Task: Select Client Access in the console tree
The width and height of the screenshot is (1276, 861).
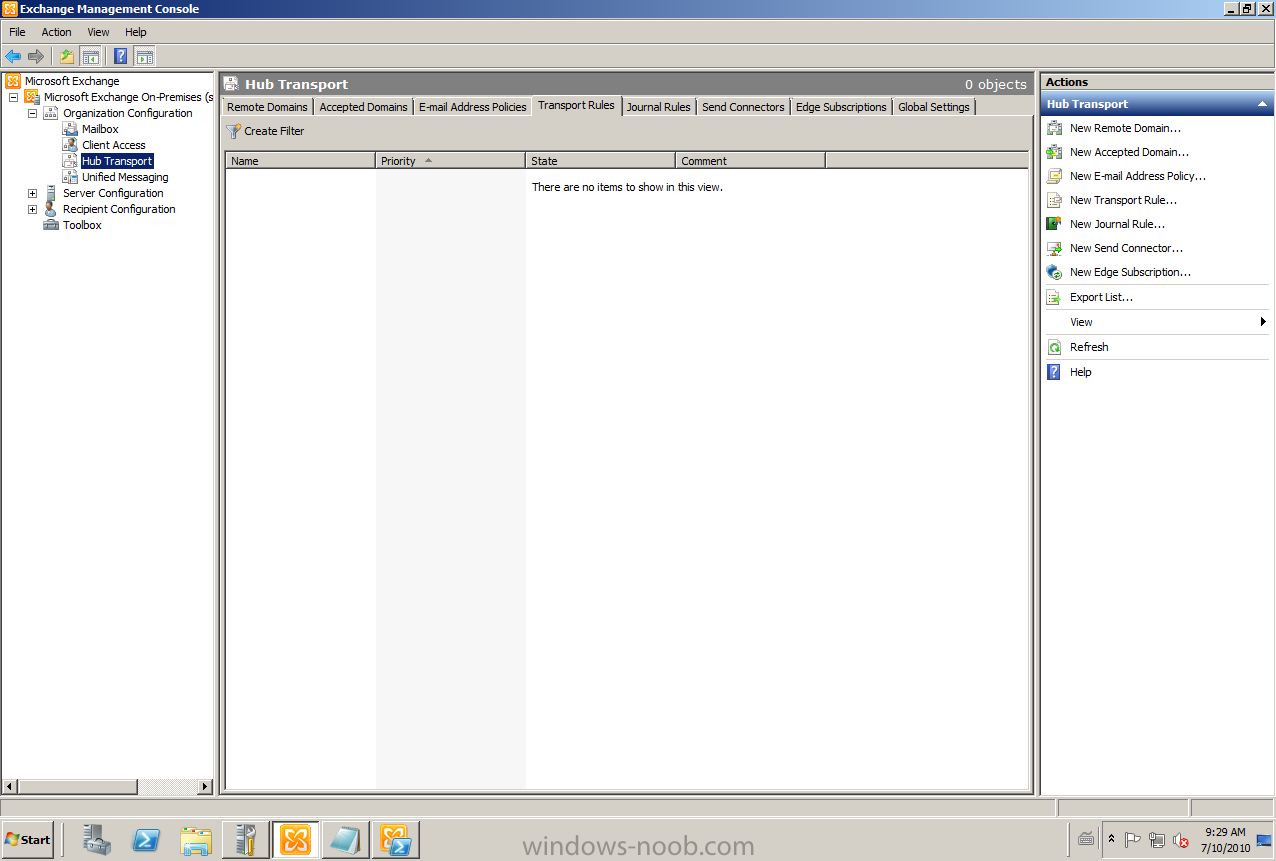Action: [114, 145]
